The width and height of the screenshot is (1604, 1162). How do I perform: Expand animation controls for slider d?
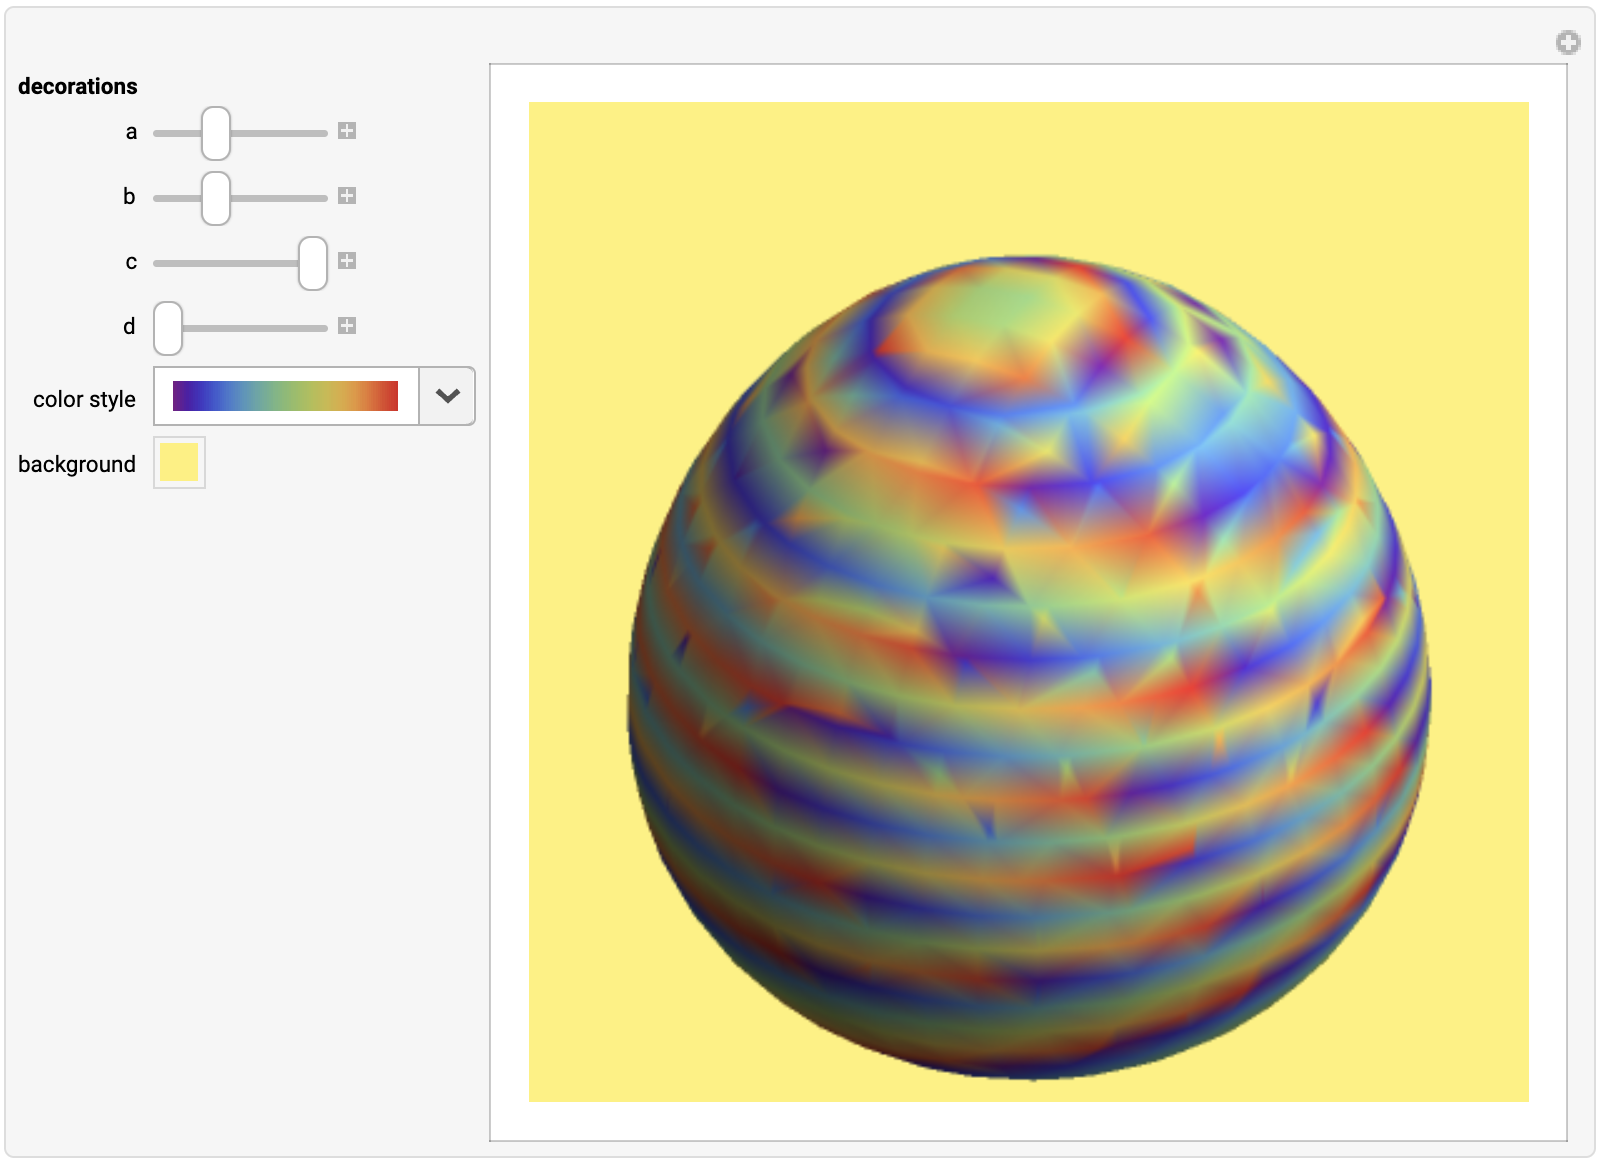point(347,325)
